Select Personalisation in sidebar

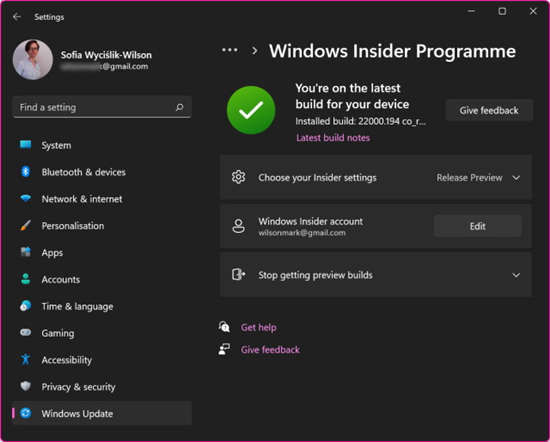(x=102, y=226)
